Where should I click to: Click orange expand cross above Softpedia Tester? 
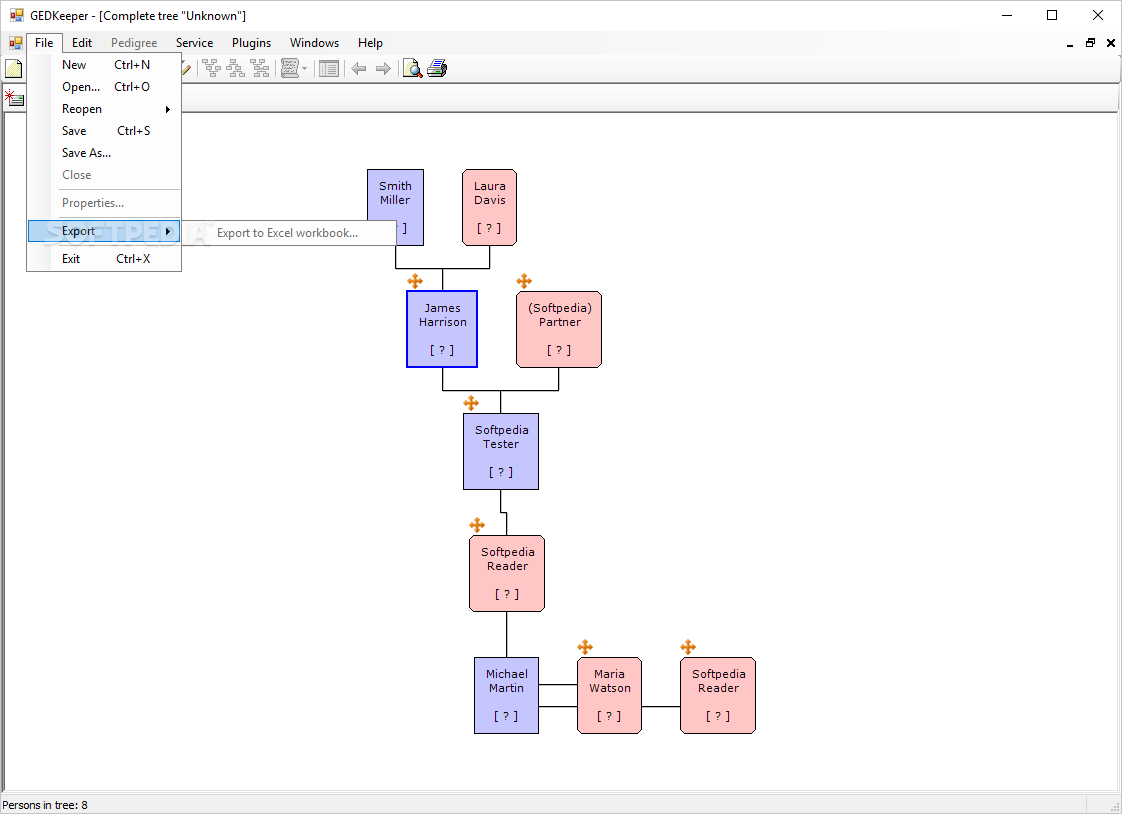pos(471,403)
